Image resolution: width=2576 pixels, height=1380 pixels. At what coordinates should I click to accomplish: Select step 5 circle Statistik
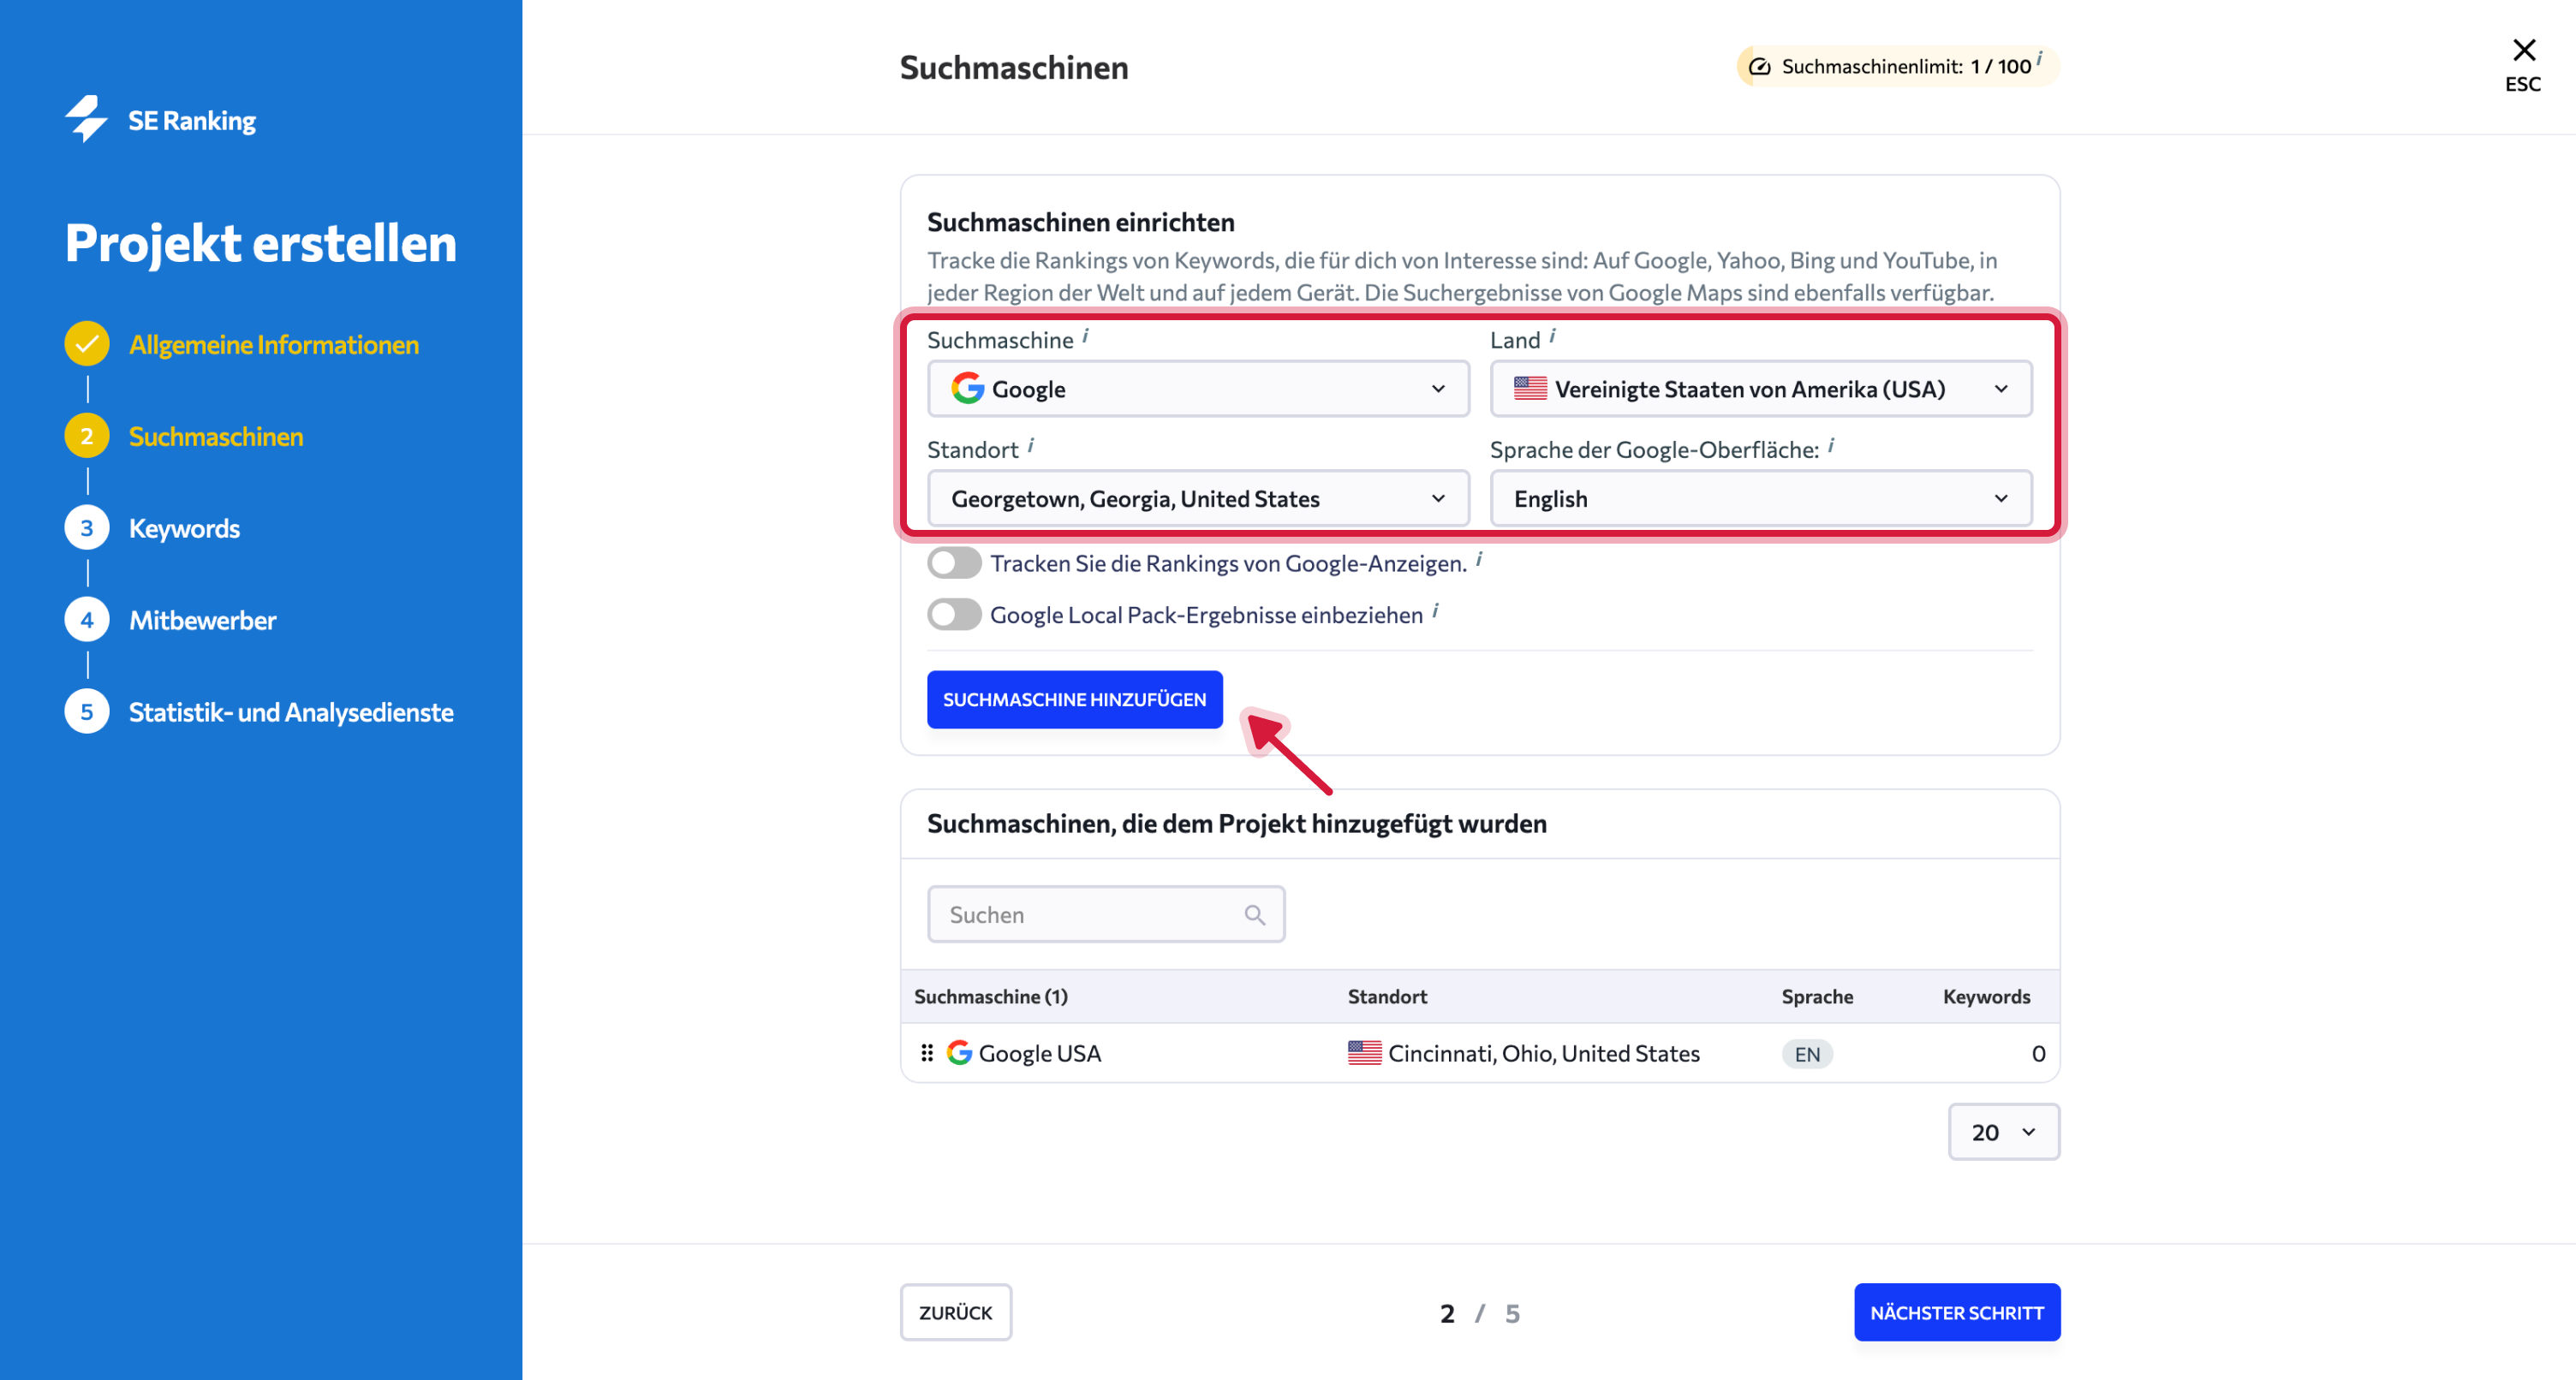click(87, 712)
